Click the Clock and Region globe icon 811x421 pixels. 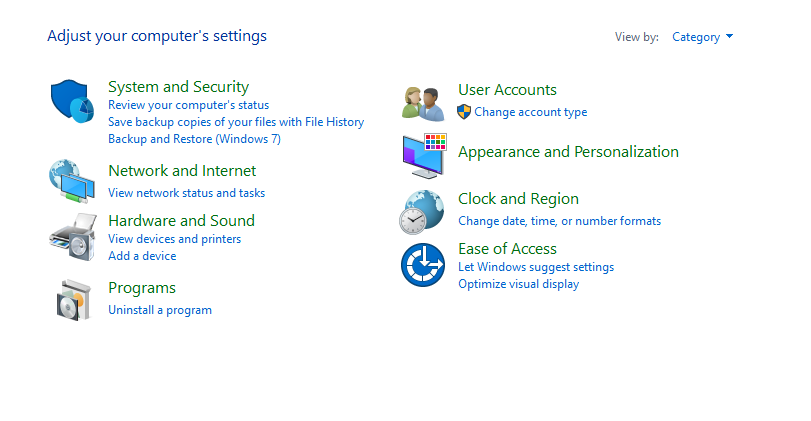[x=422, y=212]
